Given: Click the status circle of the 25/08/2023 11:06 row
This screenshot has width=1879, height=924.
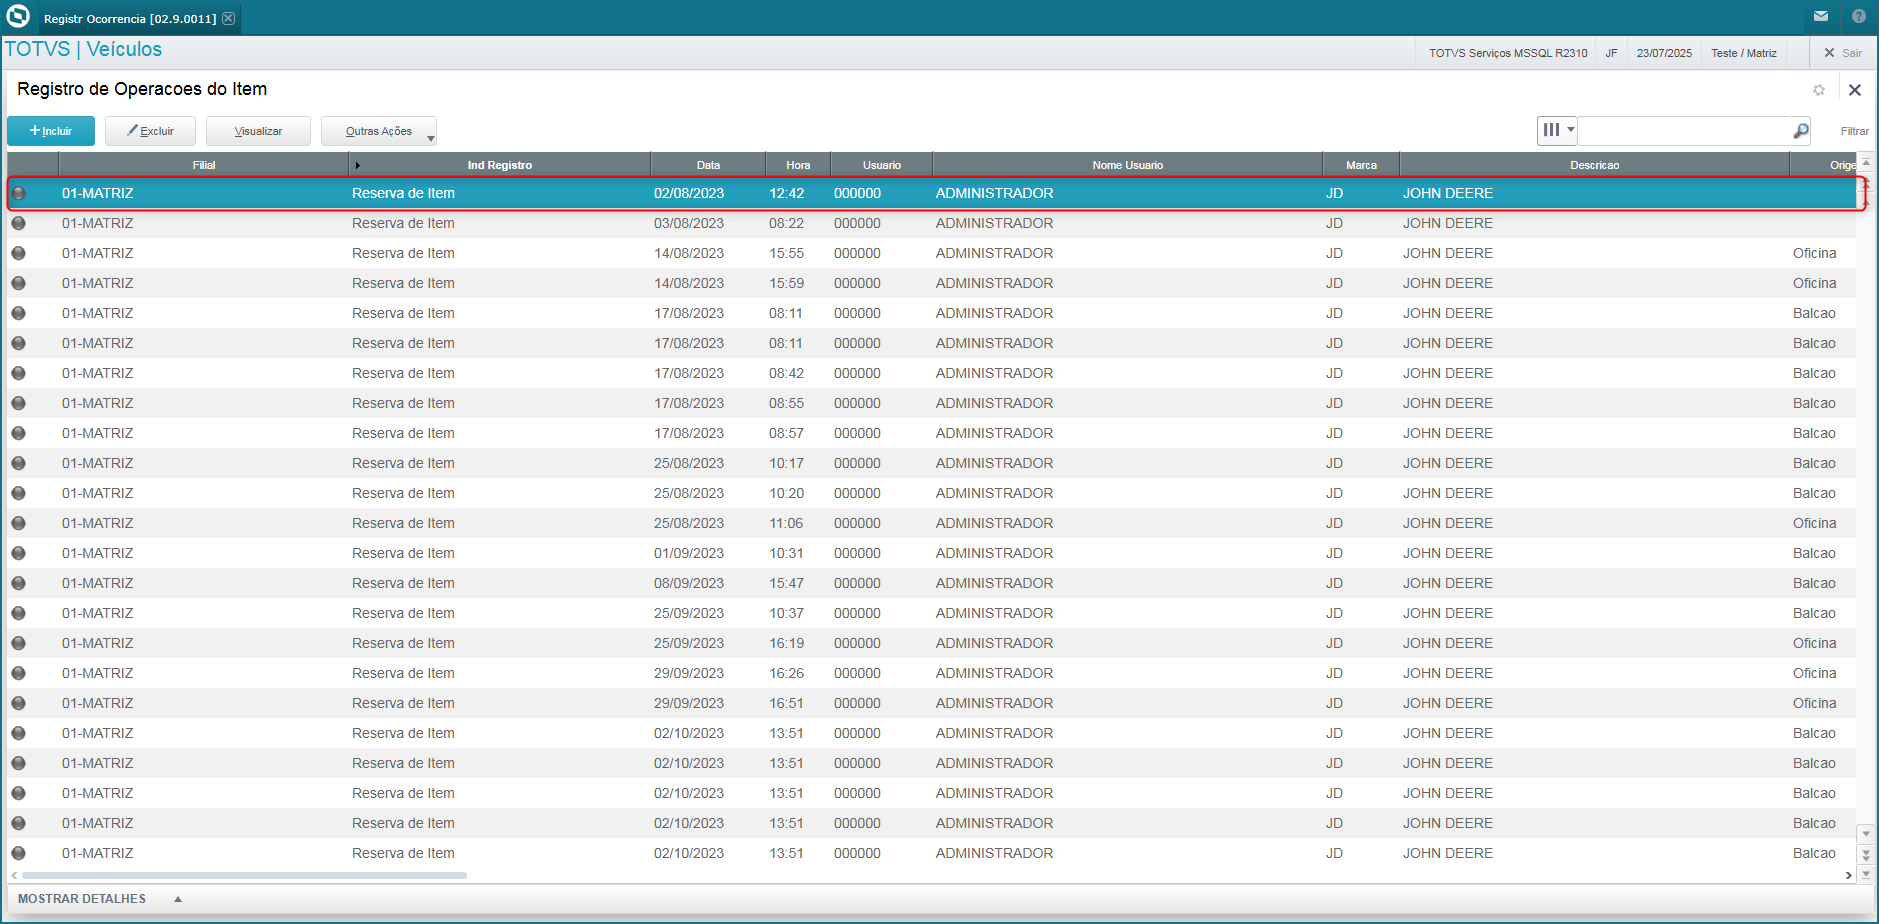Looking at the screenshot, I should coord(18,523).
